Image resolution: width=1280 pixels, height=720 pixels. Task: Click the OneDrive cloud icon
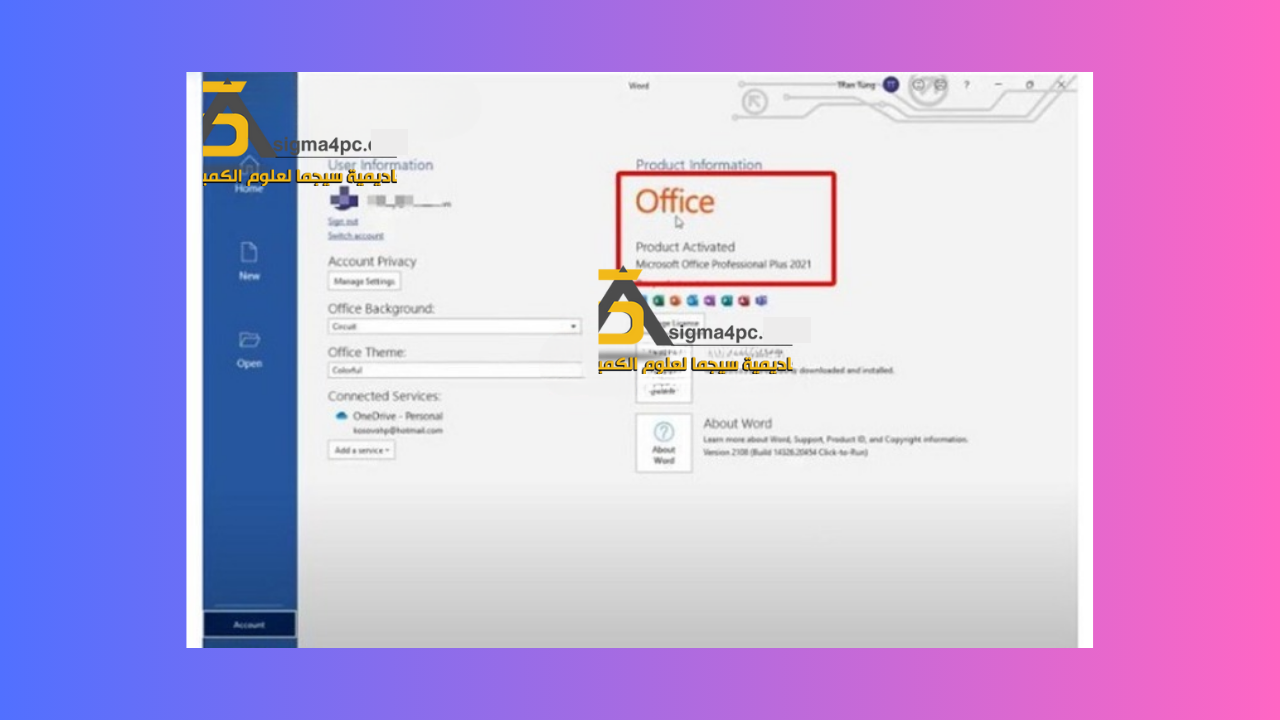pos(341,415)
